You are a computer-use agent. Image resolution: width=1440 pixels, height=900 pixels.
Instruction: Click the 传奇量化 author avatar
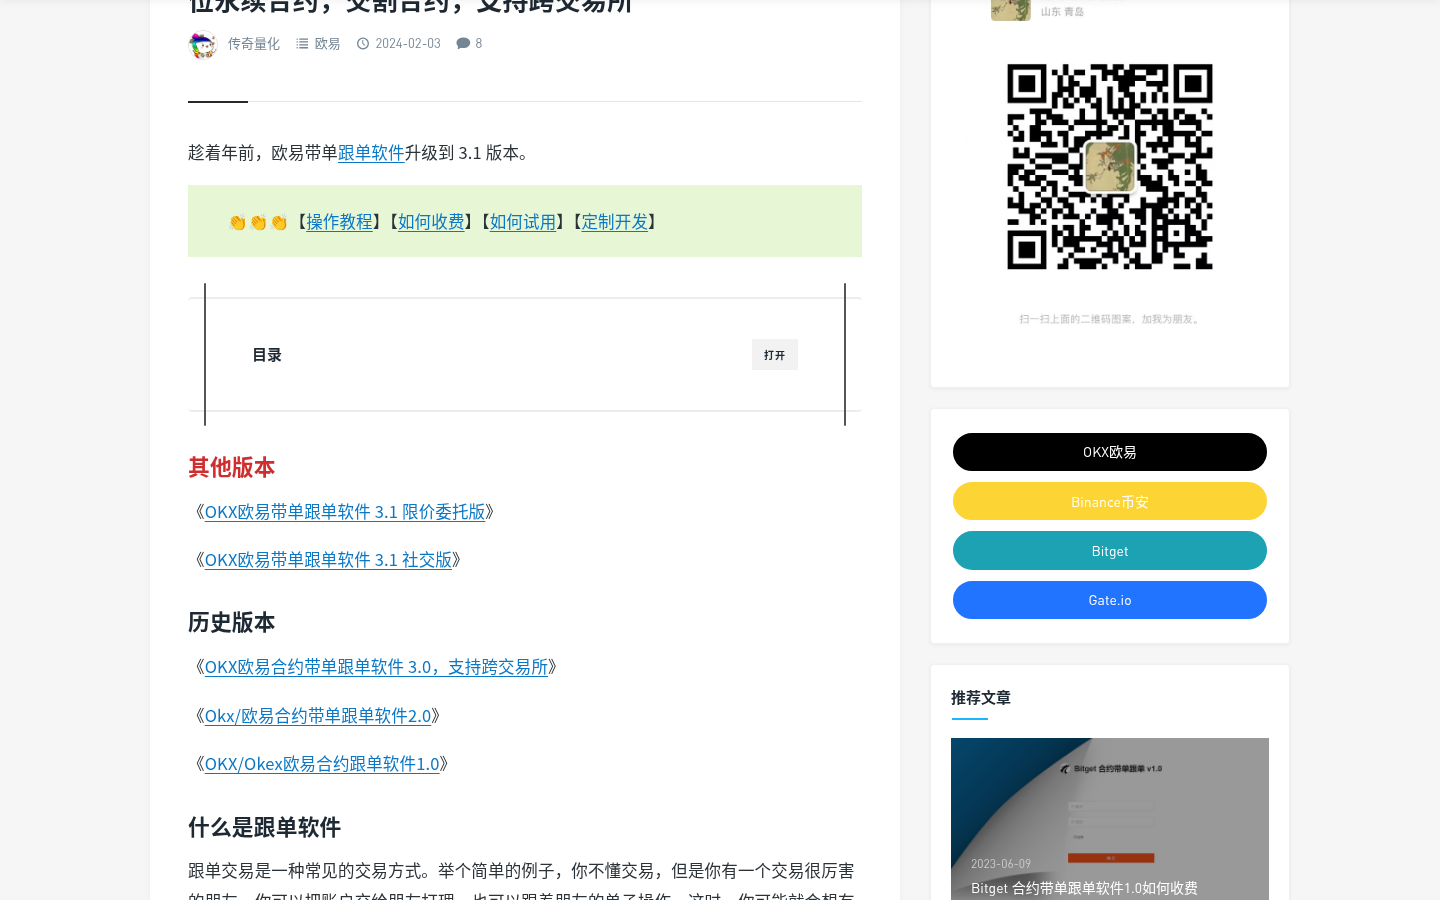click(x=203, y=44)
